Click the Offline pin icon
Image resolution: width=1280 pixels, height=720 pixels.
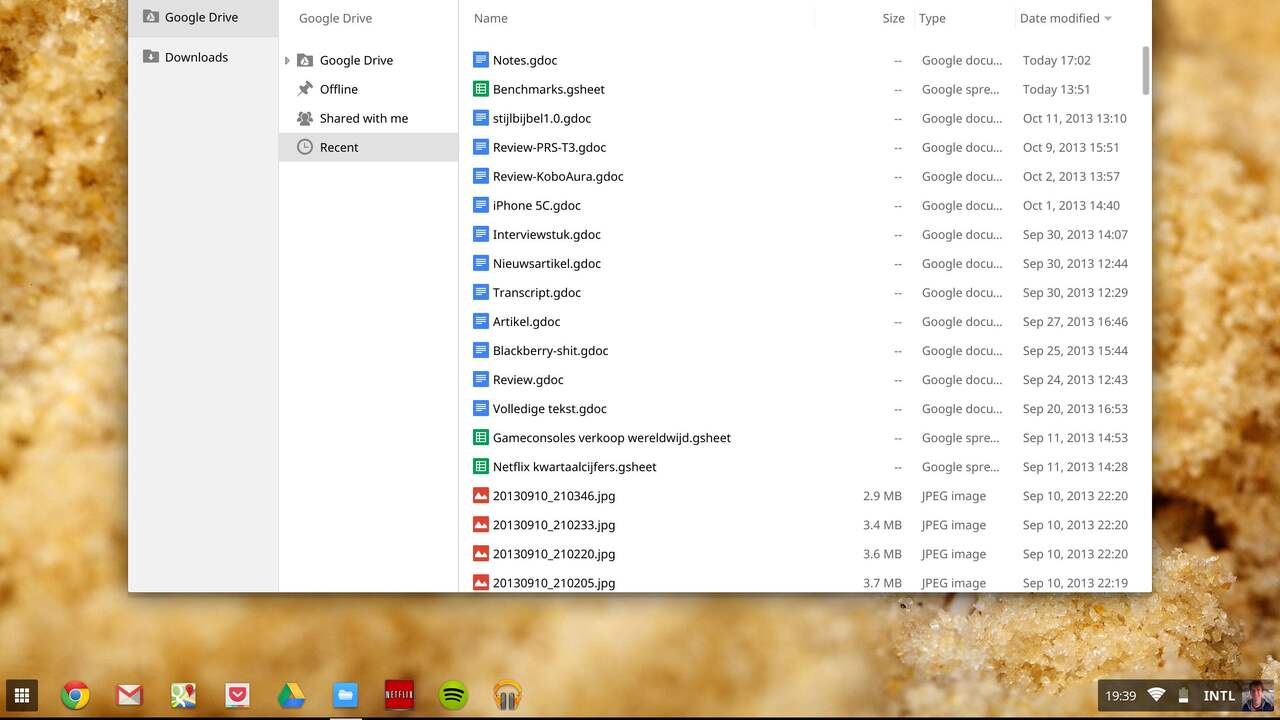[305, 89]
